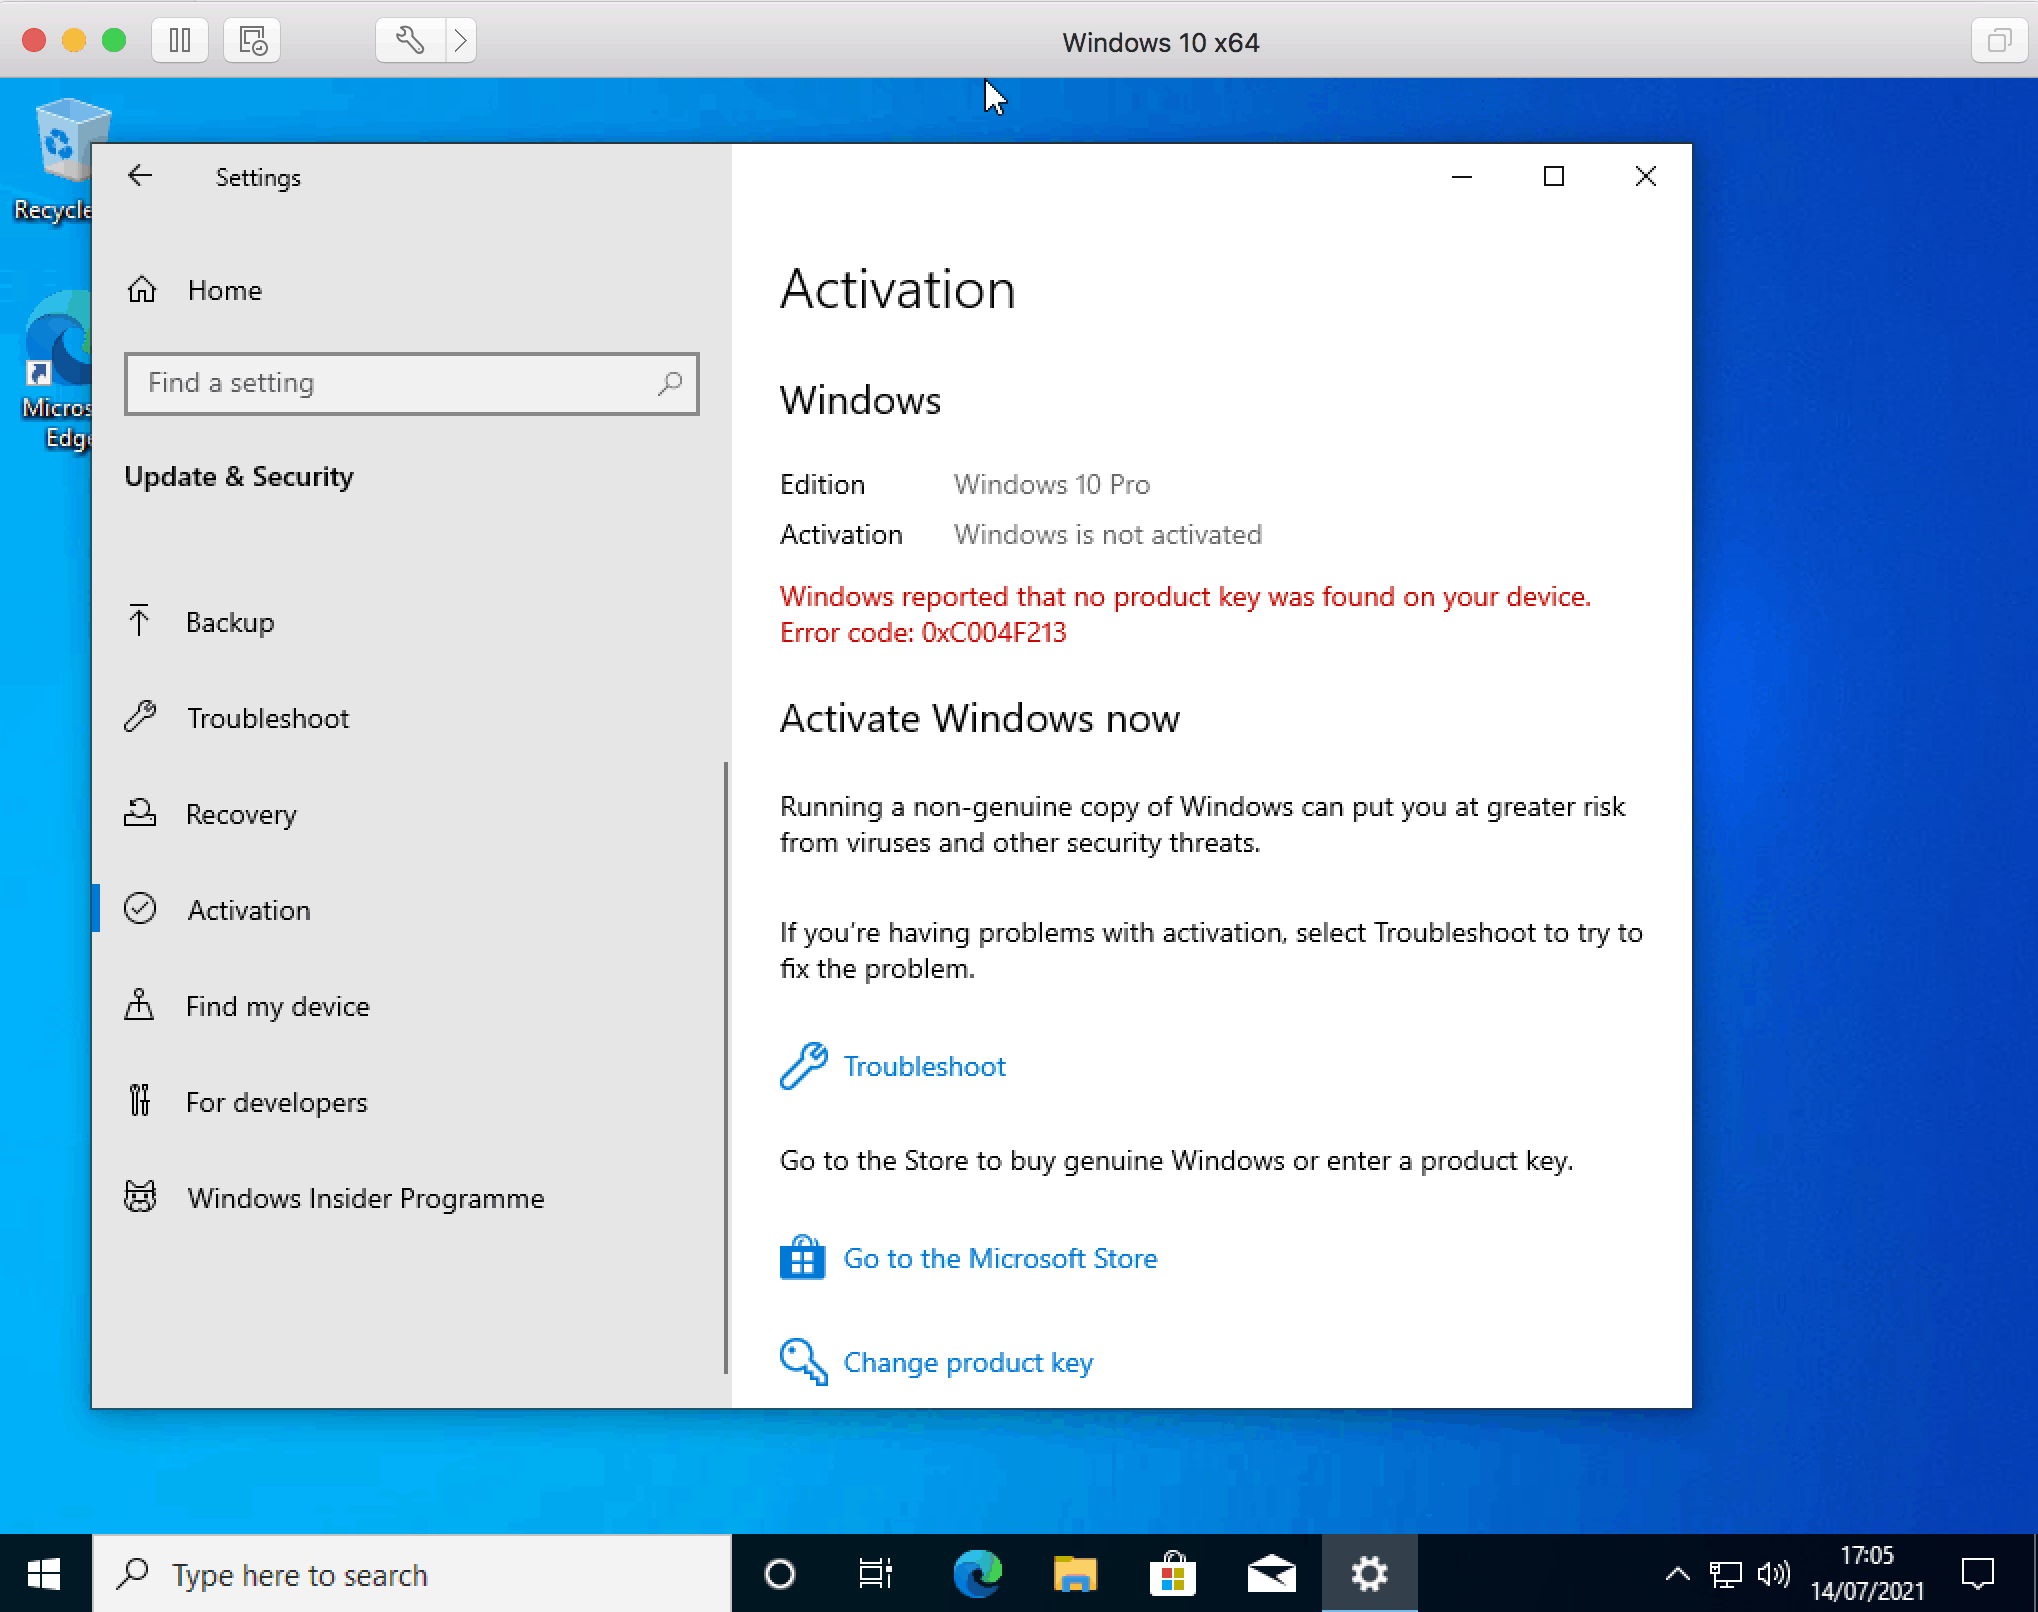Pause the virtual machine in VM toolbar

click(180, 41)
